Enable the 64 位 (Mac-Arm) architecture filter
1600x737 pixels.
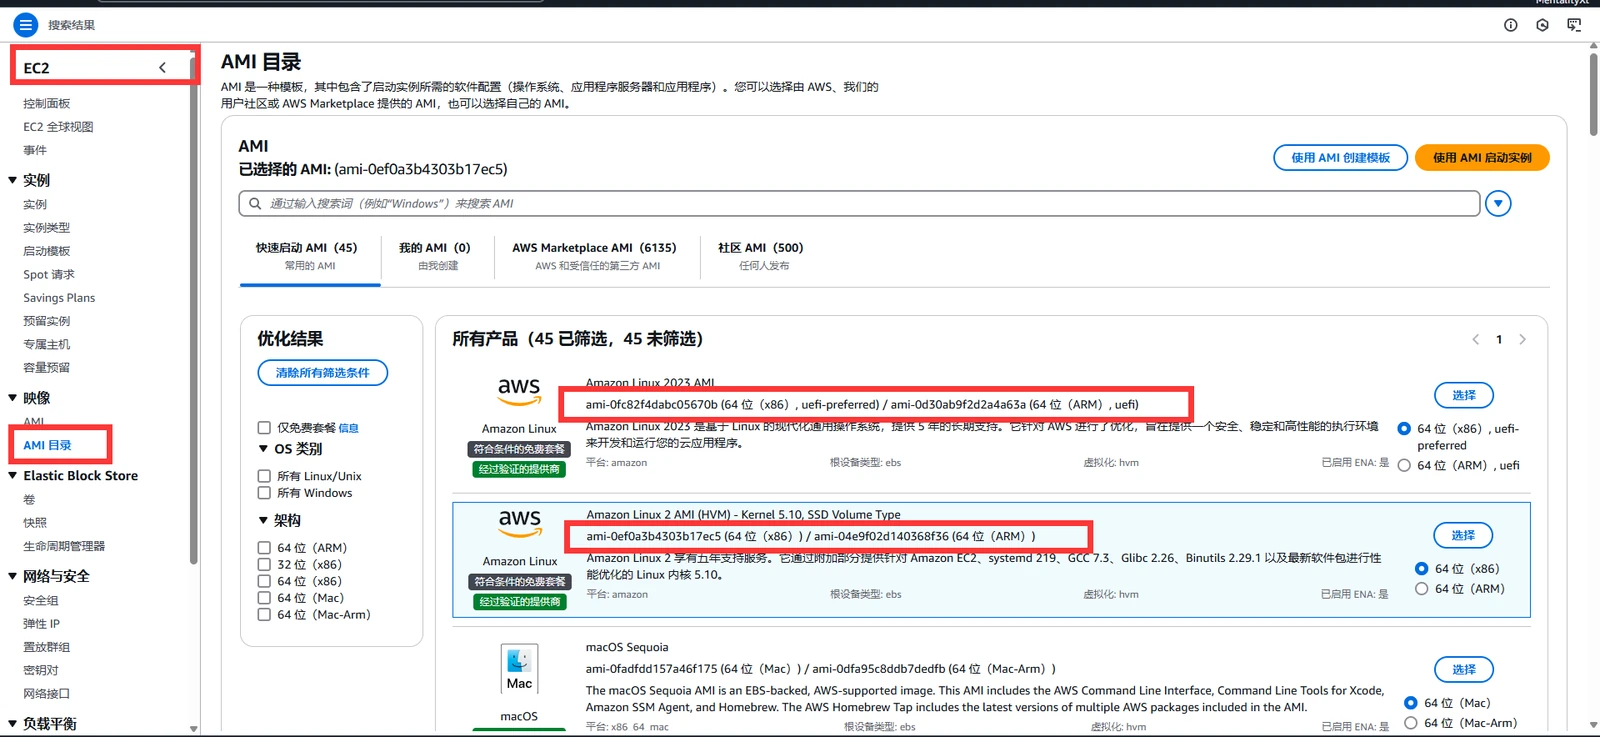(264, 614)
